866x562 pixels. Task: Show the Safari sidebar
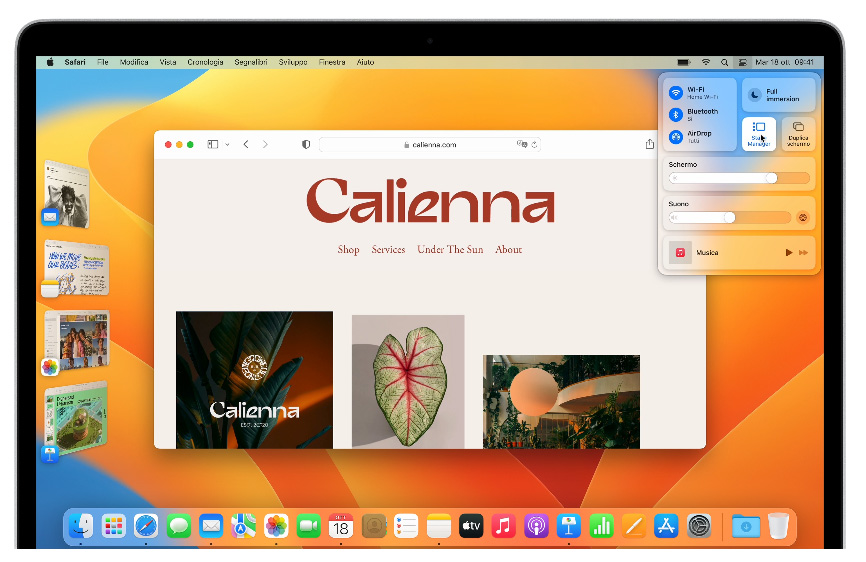point(213,144)
